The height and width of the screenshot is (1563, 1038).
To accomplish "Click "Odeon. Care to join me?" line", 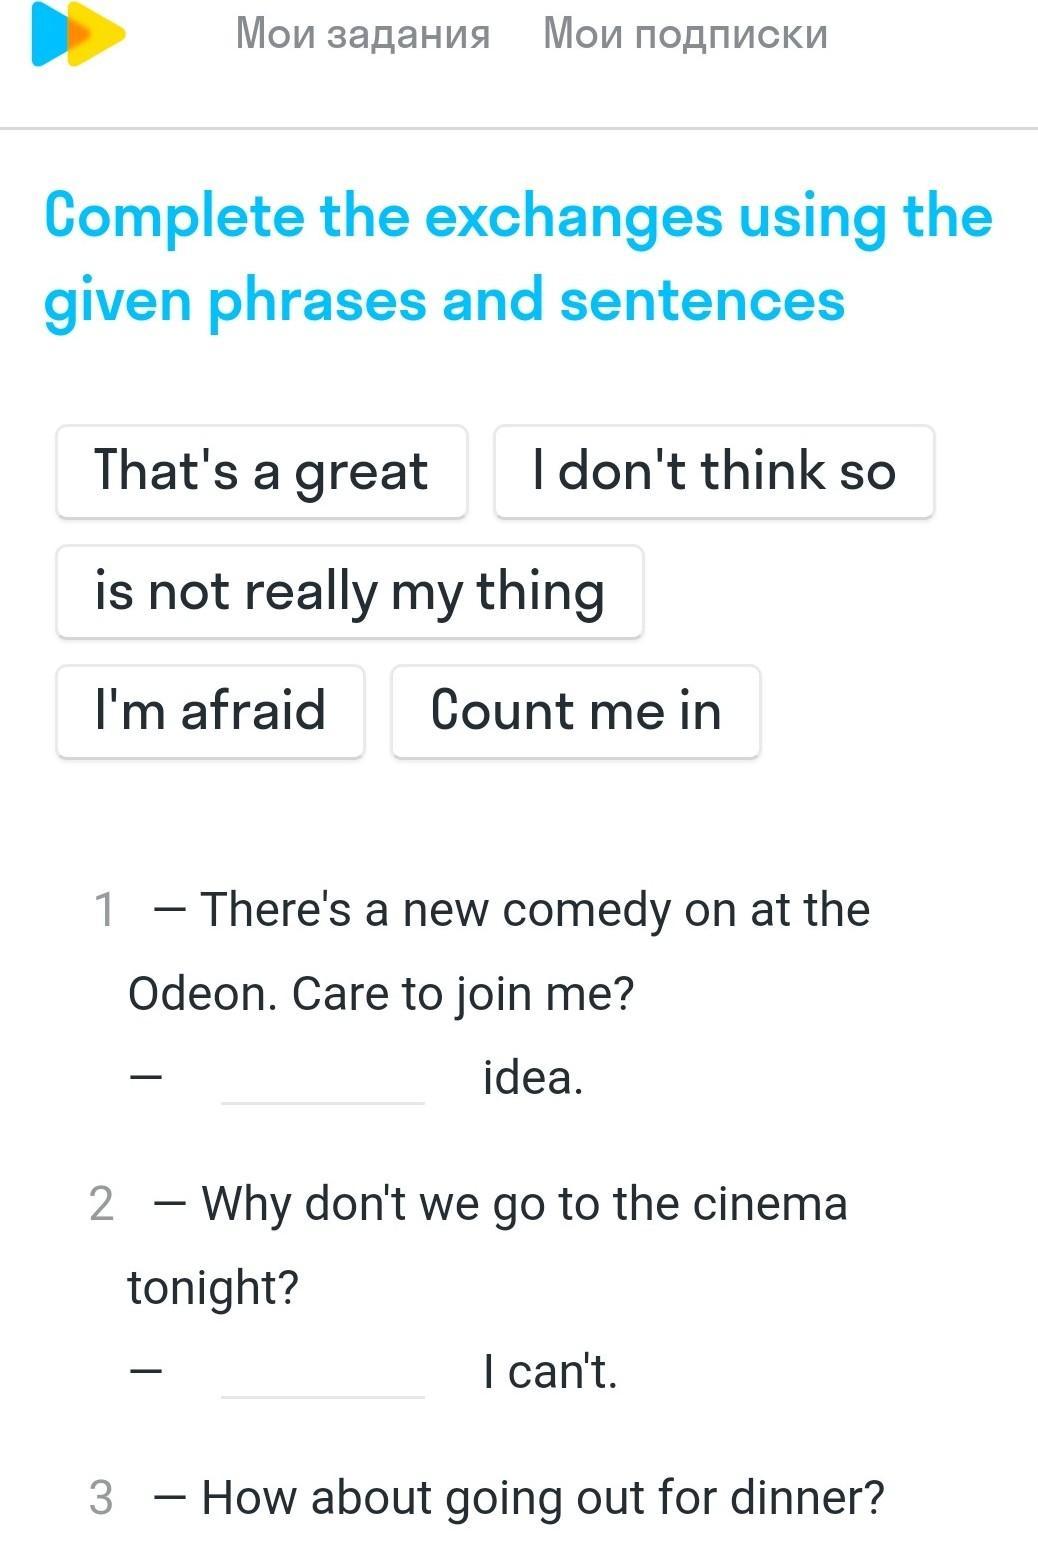I will coord(381,994).
